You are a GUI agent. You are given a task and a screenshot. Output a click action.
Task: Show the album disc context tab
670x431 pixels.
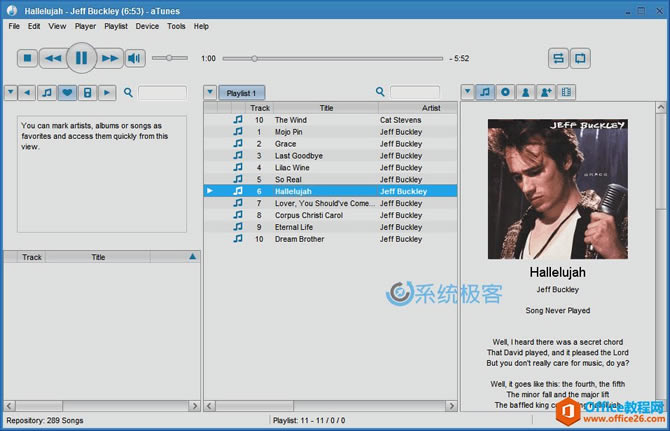(505, 92)
